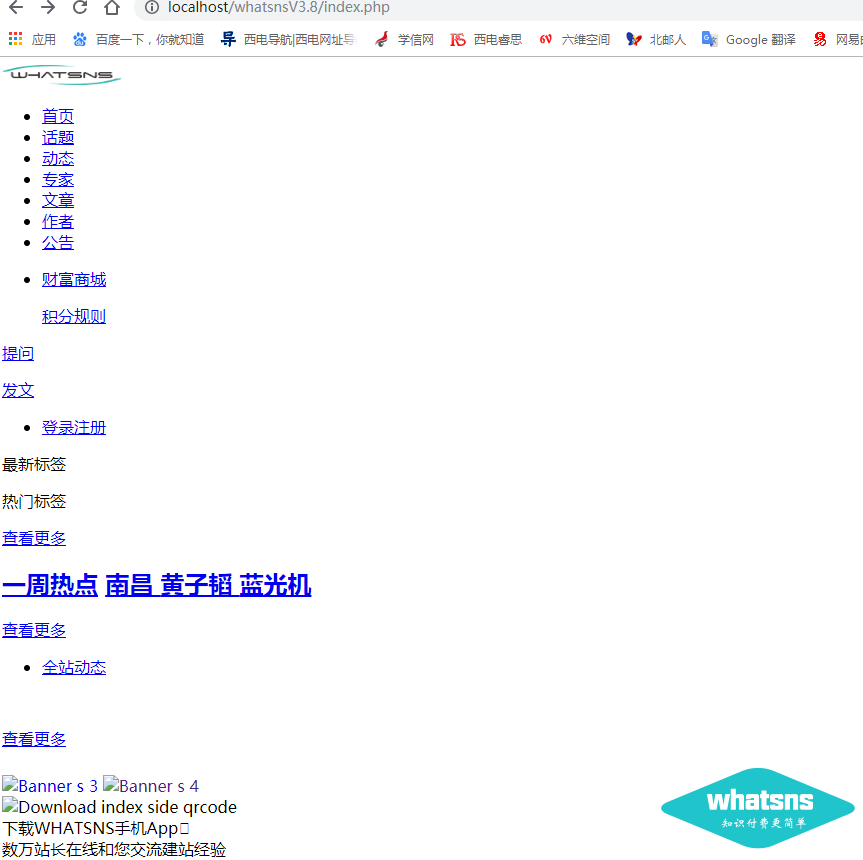Select the 全站动态 tab link
This screenshot has height=860, width=863.
74,667
